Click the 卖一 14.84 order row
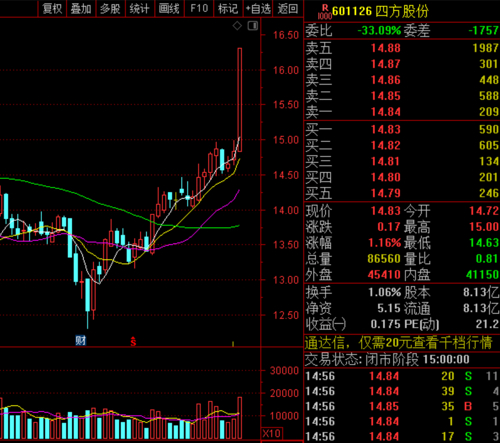This screenshot has width=500, height=443. pos(402,112)
